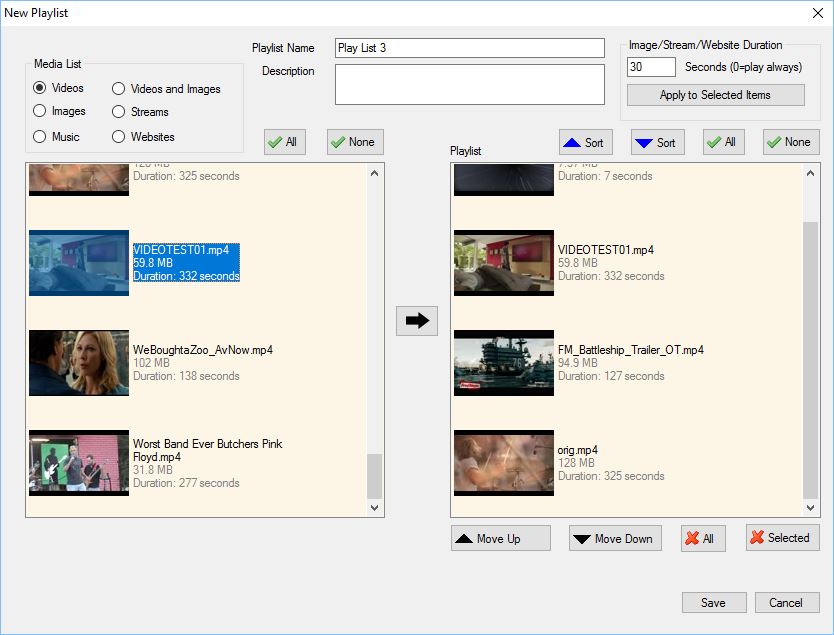Select None in the playlist
834x635 pixels.
(x=791, y=142)
